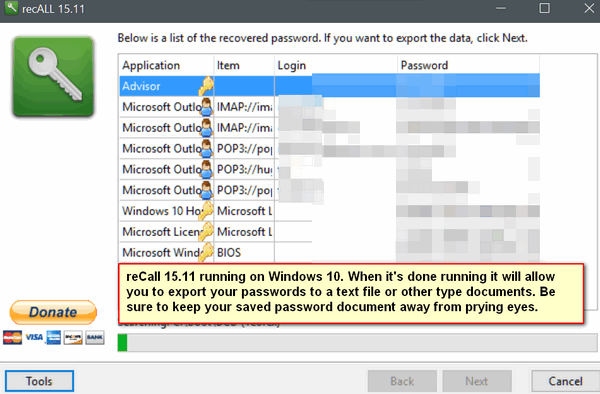Viewport: 600px width, 394px height.
Task: Click the Visa card icon
Action: [x=34, y=337]
